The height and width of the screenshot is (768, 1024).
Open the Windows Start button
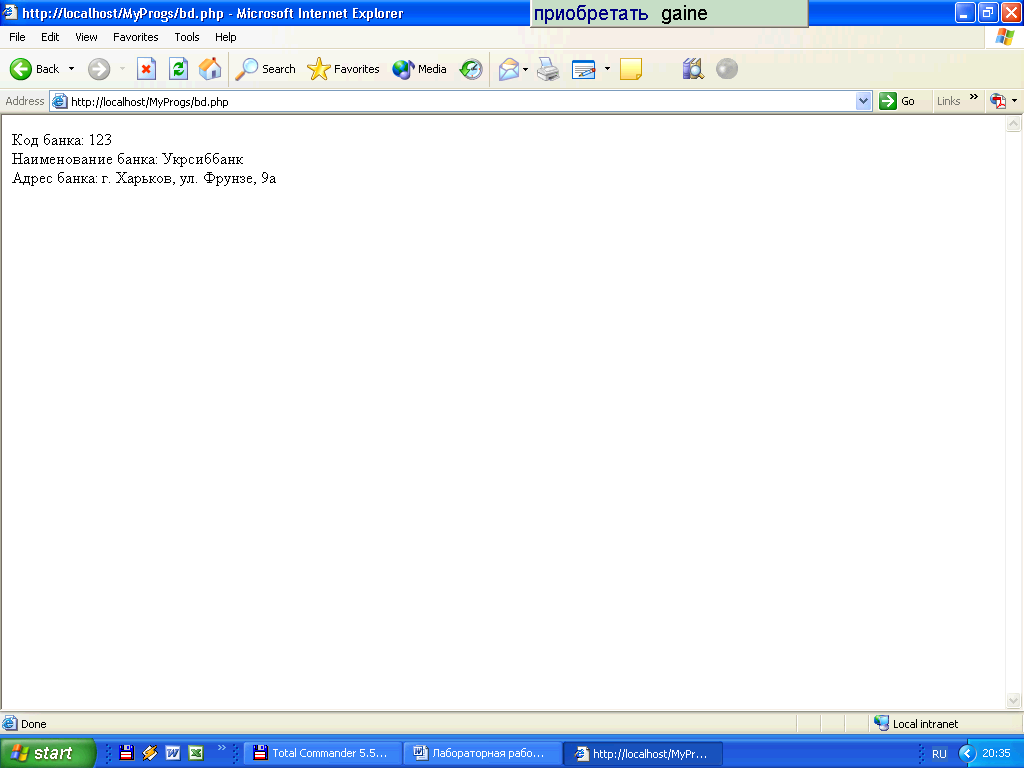[x=48, y=753]
